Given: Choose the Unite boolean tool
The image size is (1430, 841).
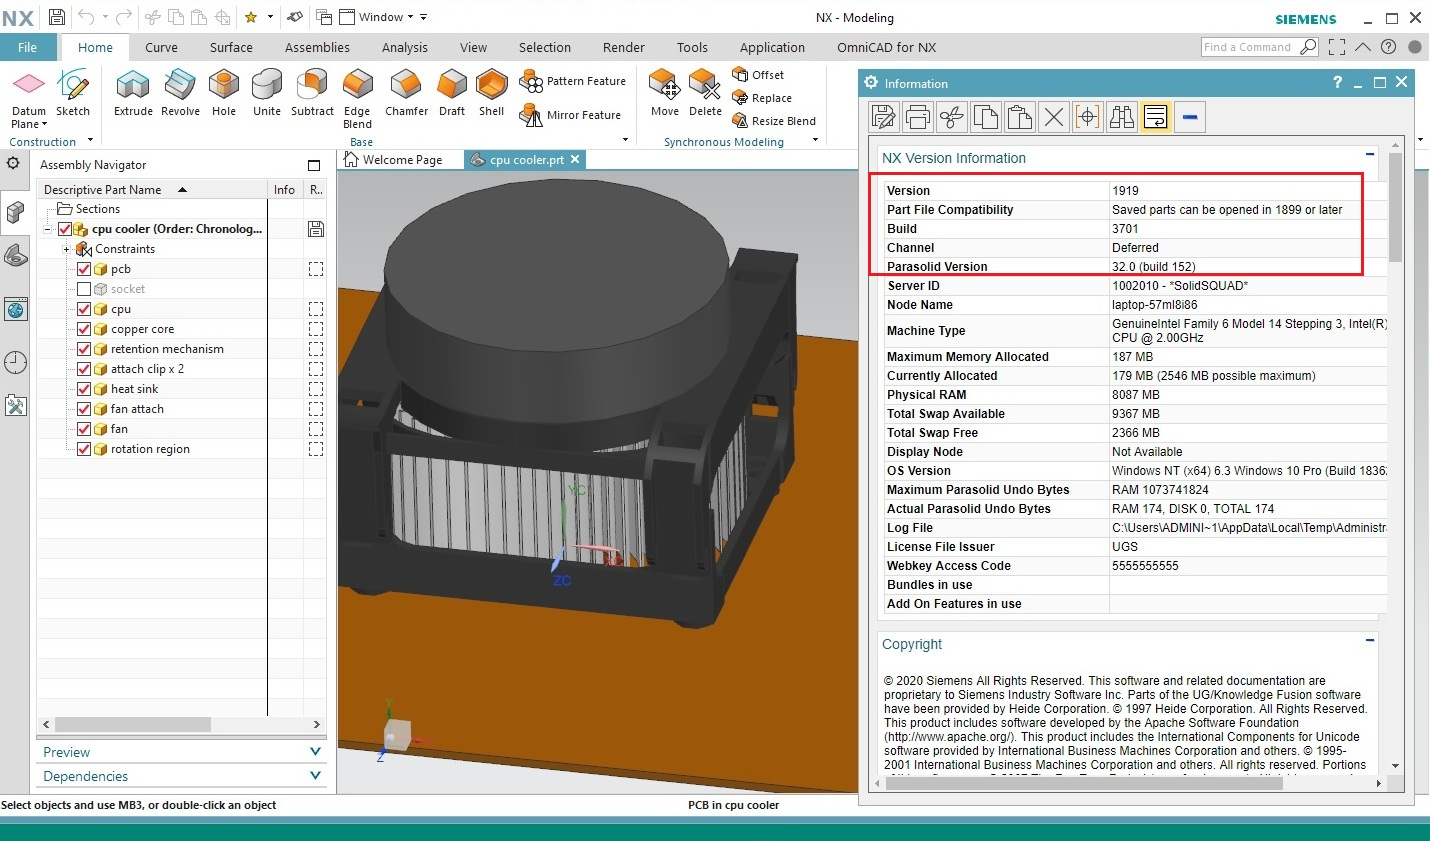Looking at the screenshot, I should 267,93.
